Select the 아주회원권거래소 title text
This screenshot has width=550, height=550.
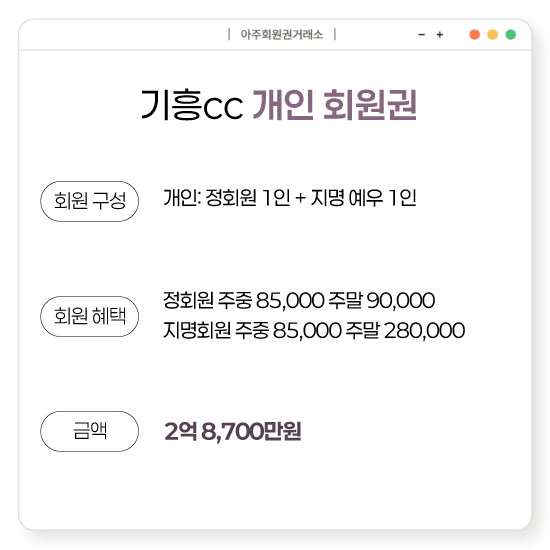282,34
